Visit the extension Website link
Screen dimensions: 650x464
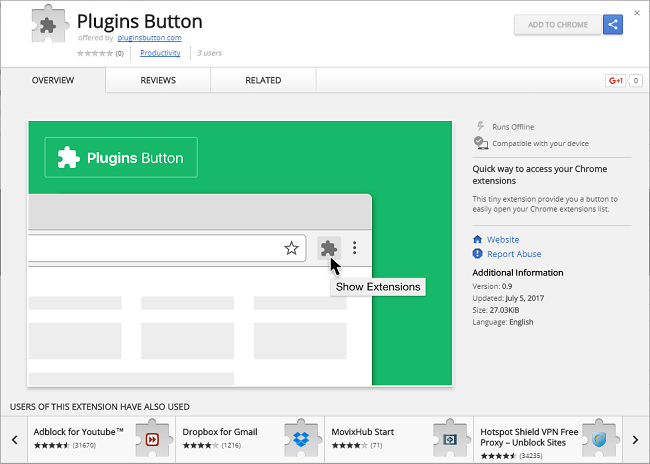pyautogui.click(x=503, y=240)
